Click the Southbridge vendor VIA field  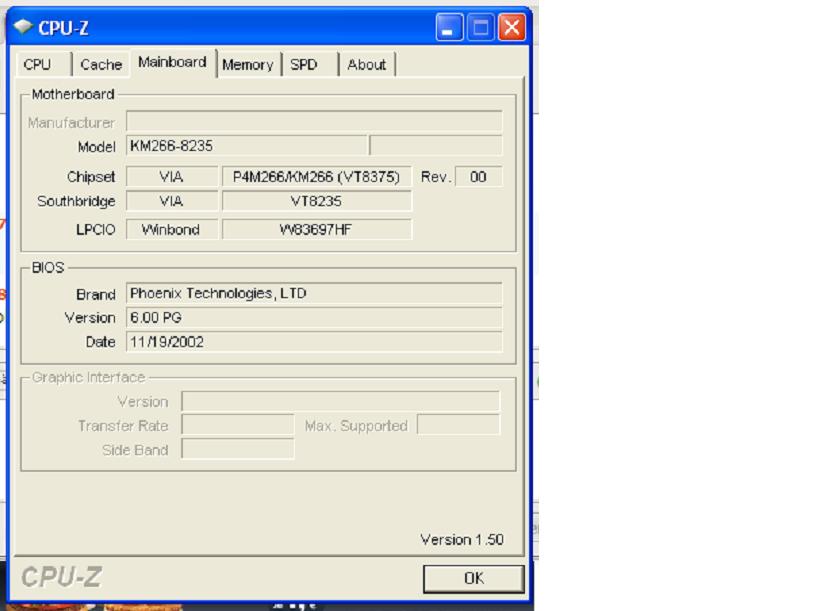point(172,201)
